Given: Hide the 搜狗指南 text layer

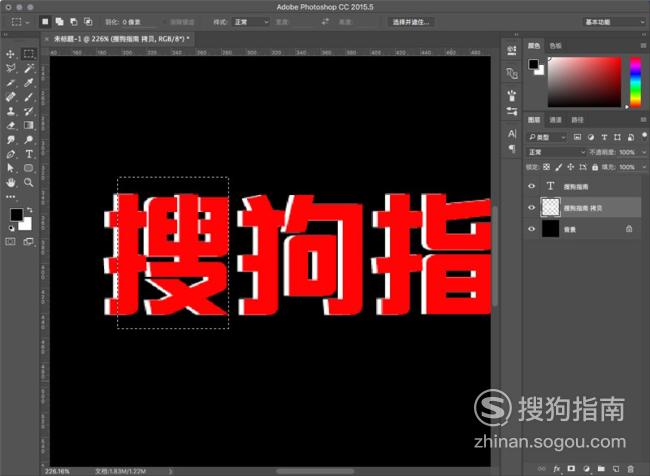Looking at the screenshot, I should point(531,186).
